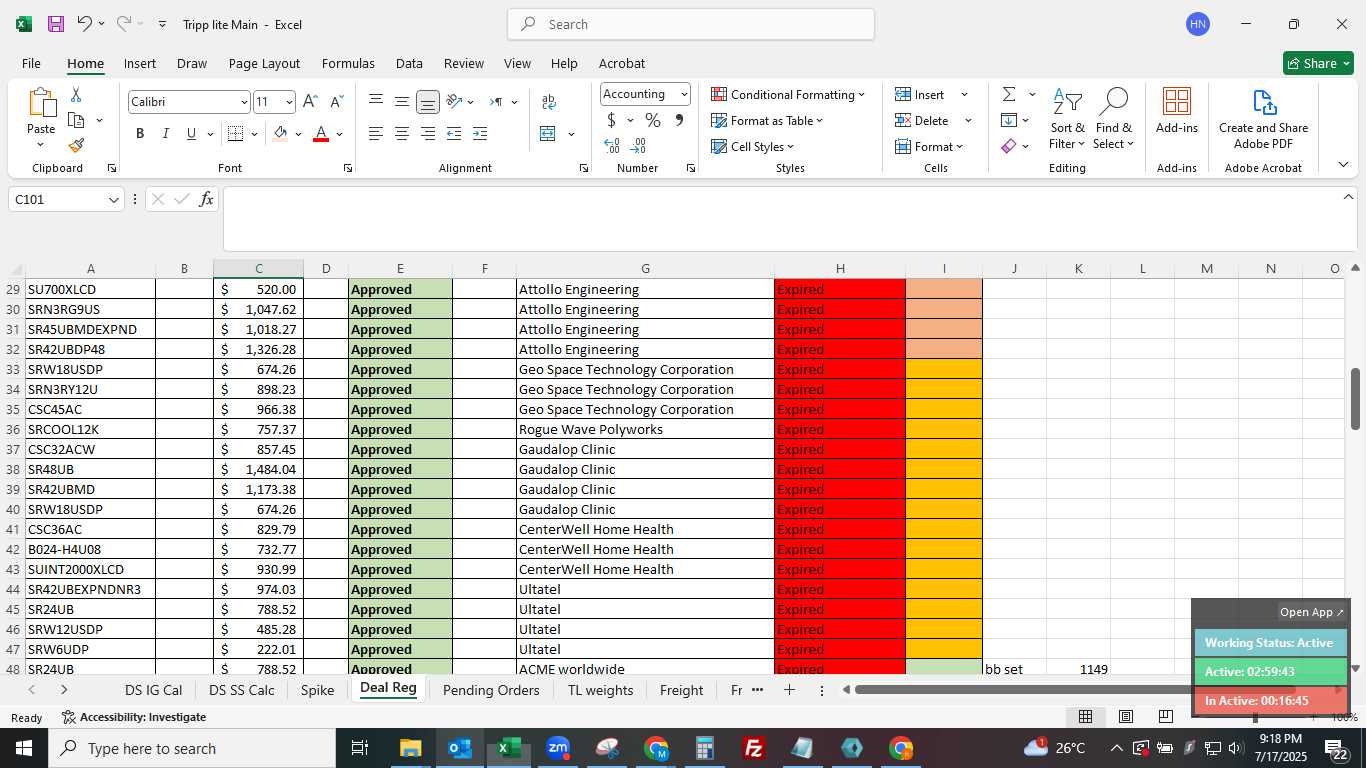
Task: Click Create and Share Adobe PDF
Action: click(x=1263, y=119)
